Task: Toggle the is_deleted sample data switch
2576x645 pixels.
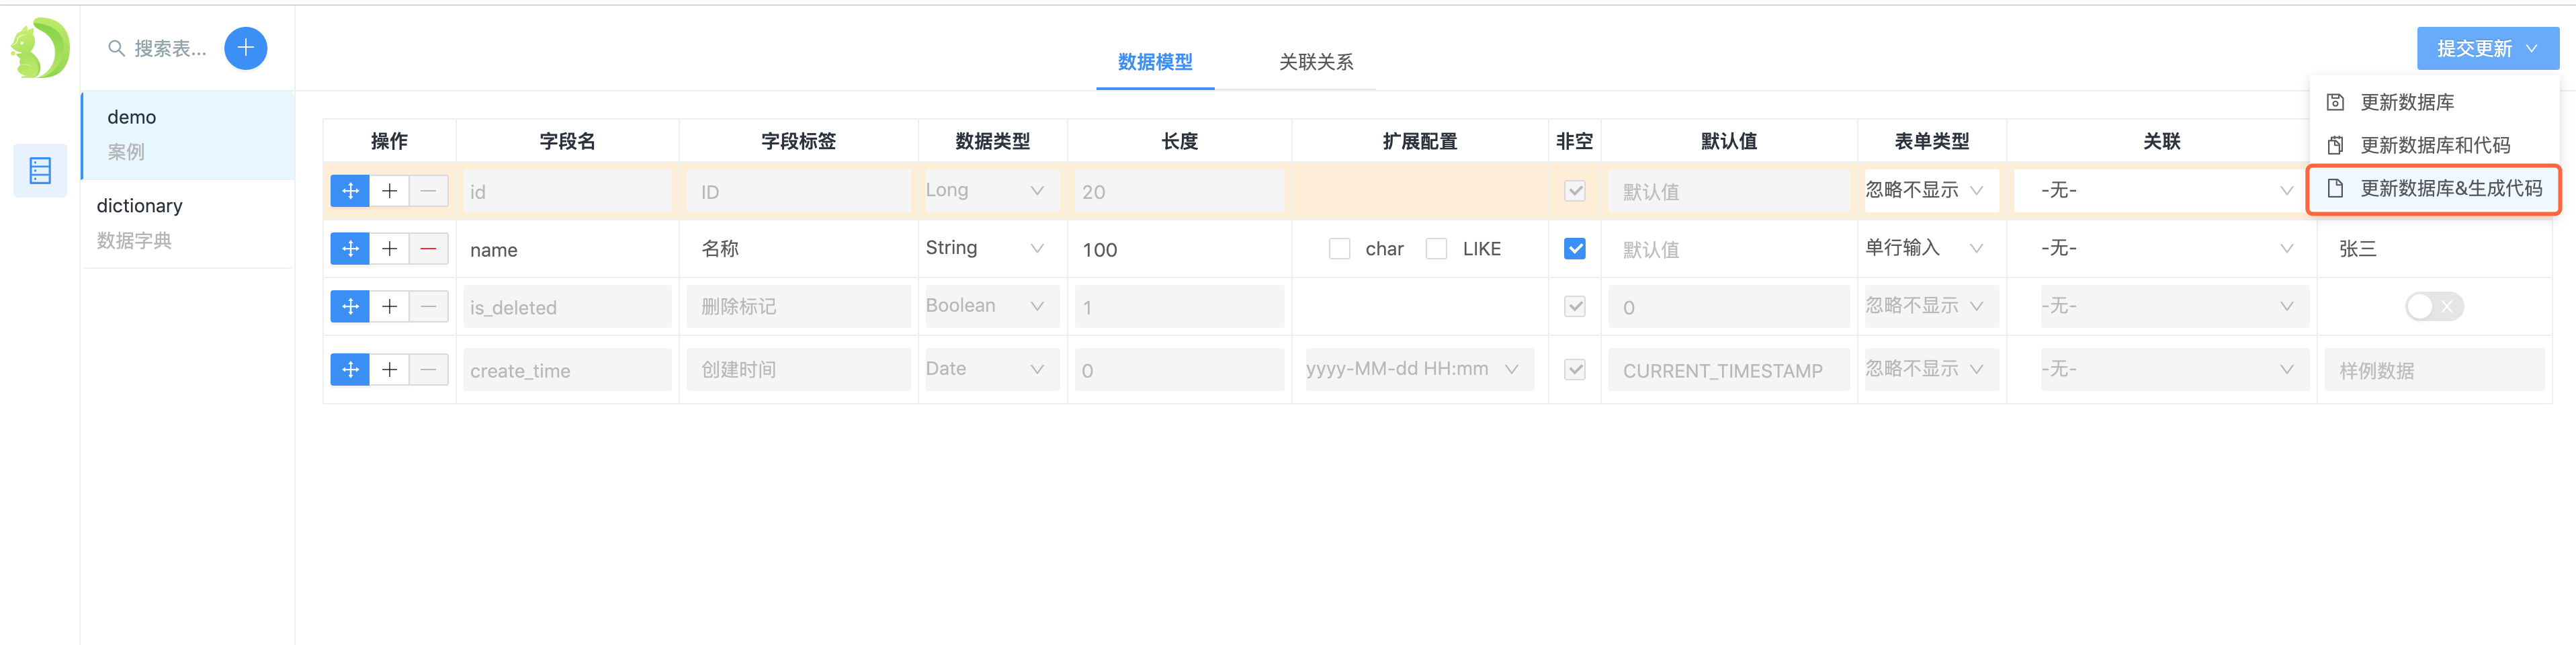Action: coord(2434,307)
